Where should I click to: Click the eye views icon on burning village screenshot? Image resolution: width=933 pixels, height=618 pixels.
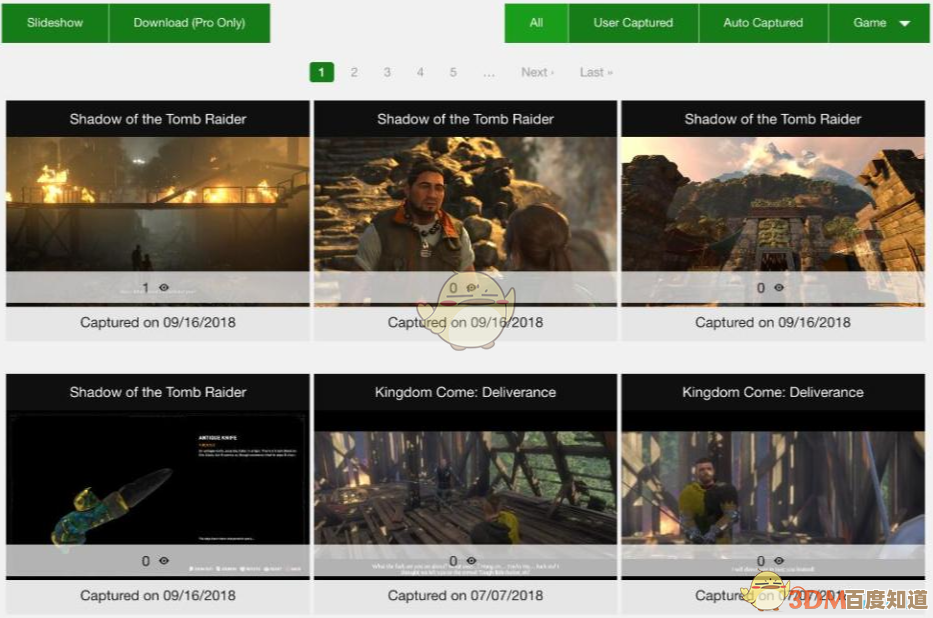coord(164,288)
